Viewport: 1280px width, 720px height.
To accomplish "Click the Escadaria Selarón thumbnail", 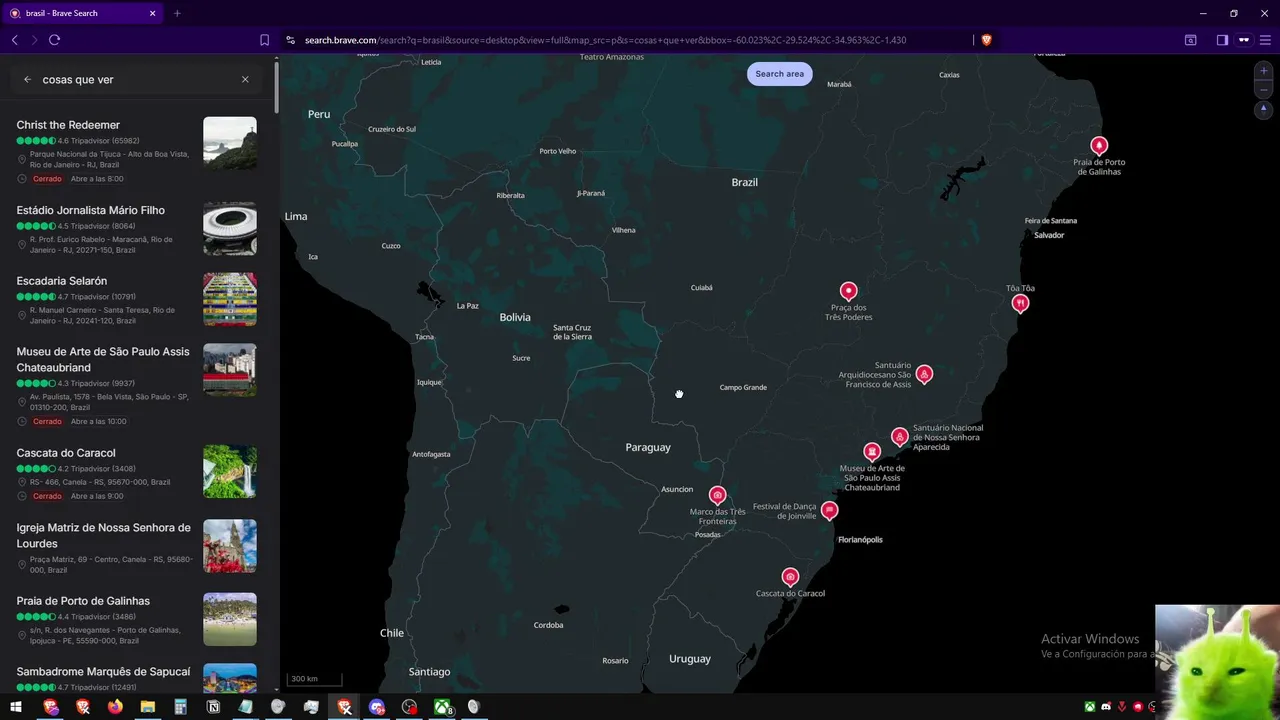I will coord(230,299).
